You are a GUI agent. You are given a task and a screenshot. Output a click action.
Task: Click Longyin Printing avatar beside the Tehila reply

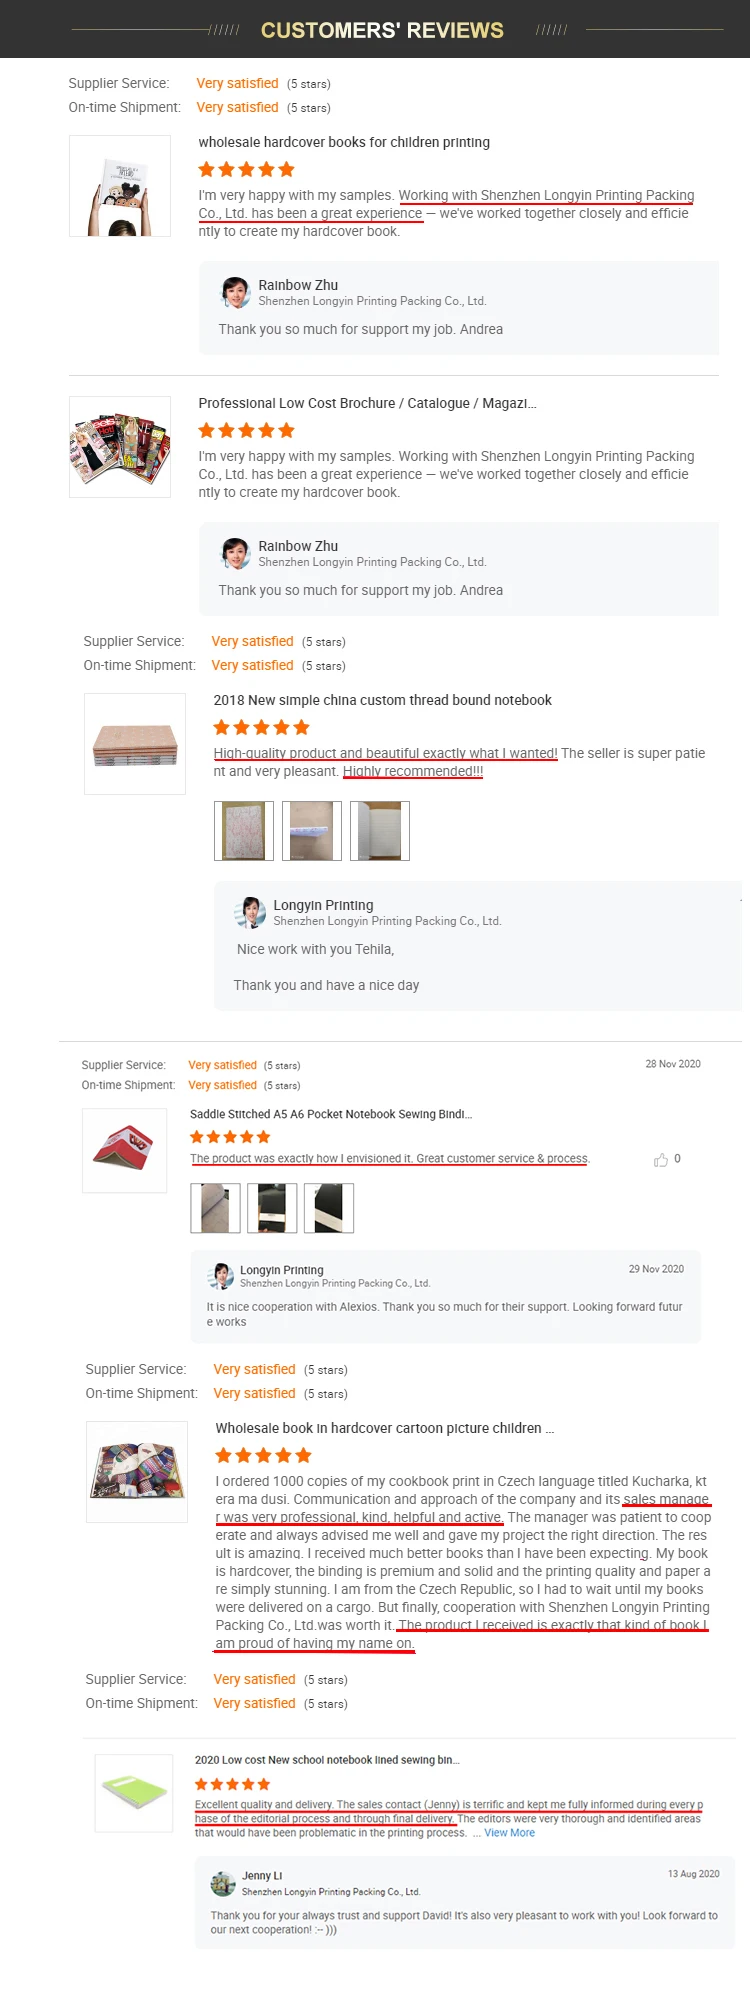tap(250, 913)
